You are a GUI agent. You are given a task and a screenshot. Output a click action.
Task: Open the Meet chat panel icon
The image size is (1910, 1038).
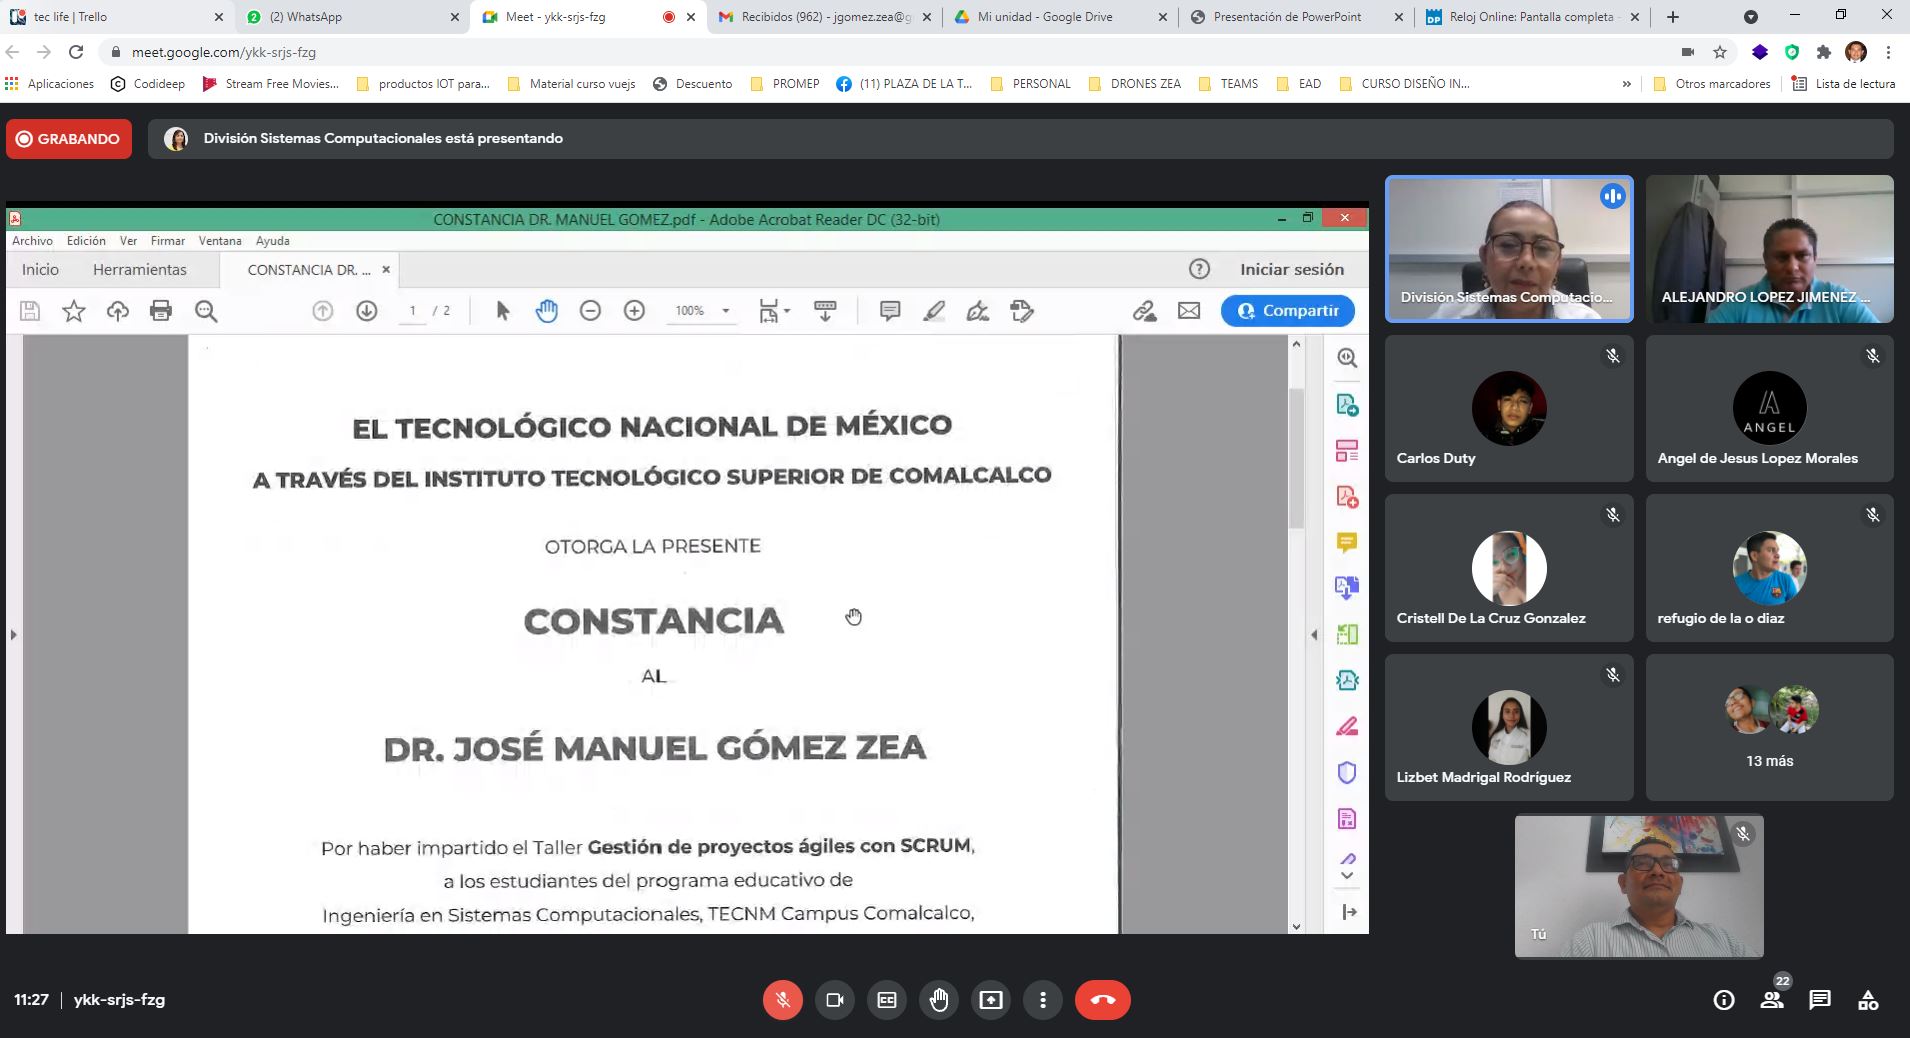click(x=1819, y=1000)
